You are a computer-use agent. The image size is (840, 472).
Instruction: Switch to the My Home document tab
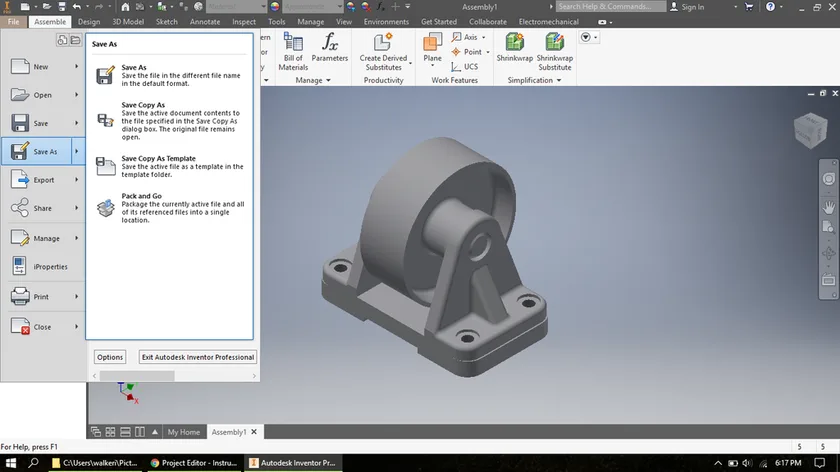click(184, 432)
